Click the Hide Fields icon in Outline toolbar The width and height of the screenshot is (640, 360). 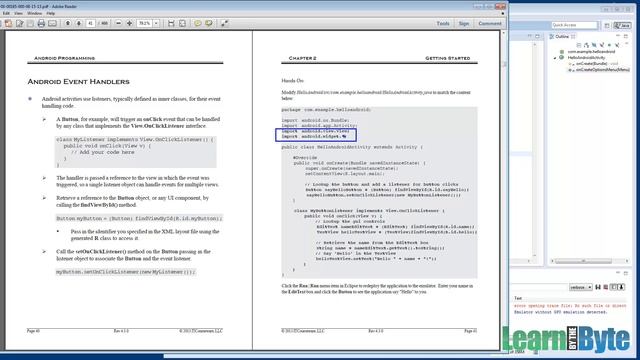594,45
